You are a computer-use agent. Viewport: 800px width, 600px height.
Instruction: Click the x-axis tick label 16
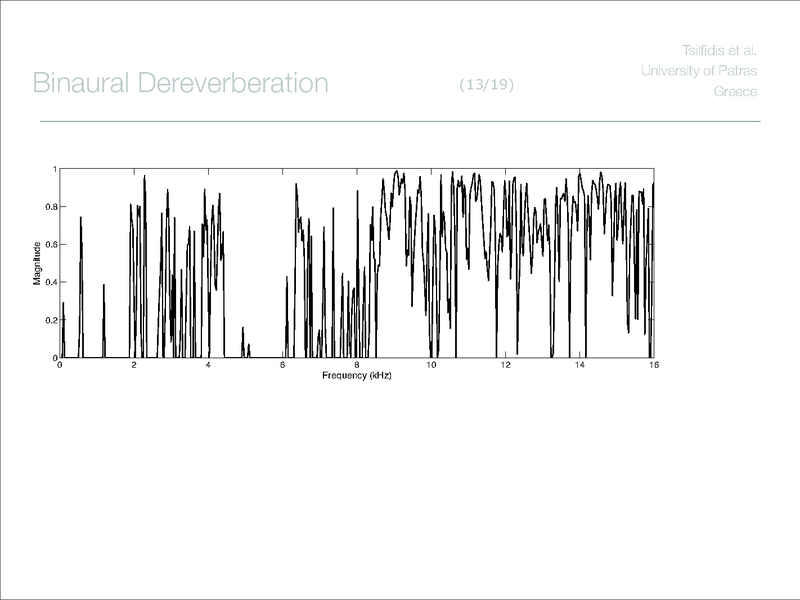click(652, 365)
